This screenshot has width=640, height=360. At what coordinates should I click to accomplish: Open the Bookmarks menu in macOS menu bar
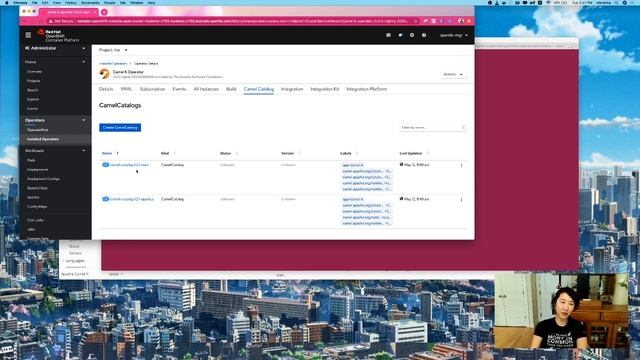(90, 2)
